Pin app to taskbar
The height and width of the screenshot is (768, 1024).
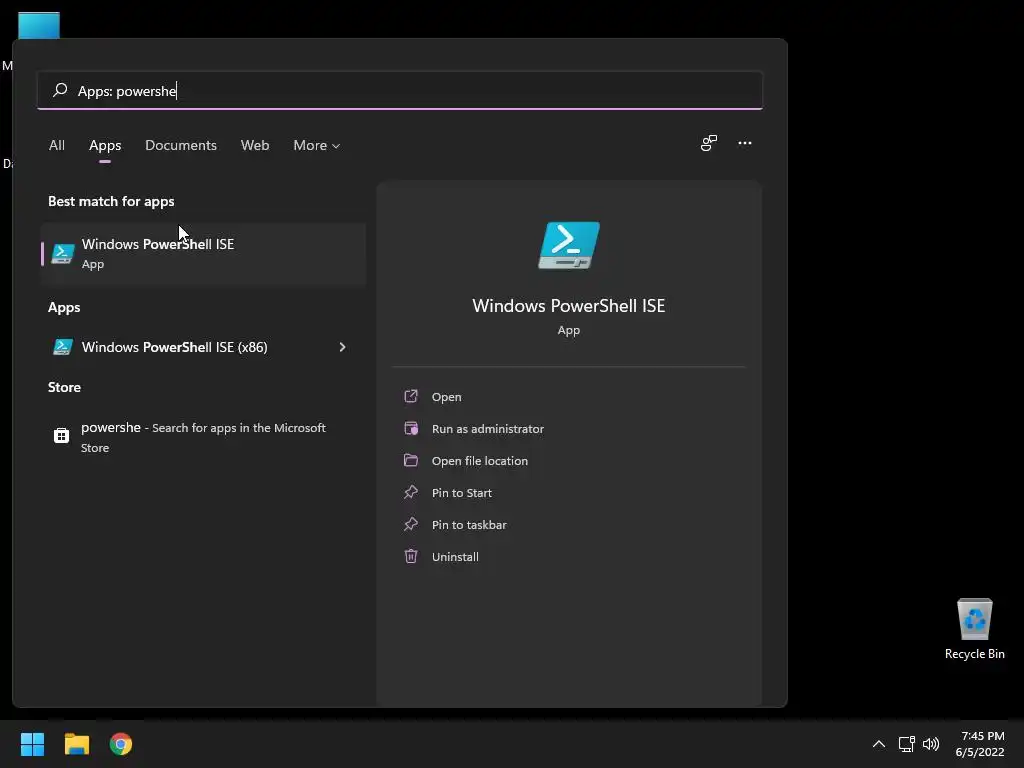click(469, 525)
